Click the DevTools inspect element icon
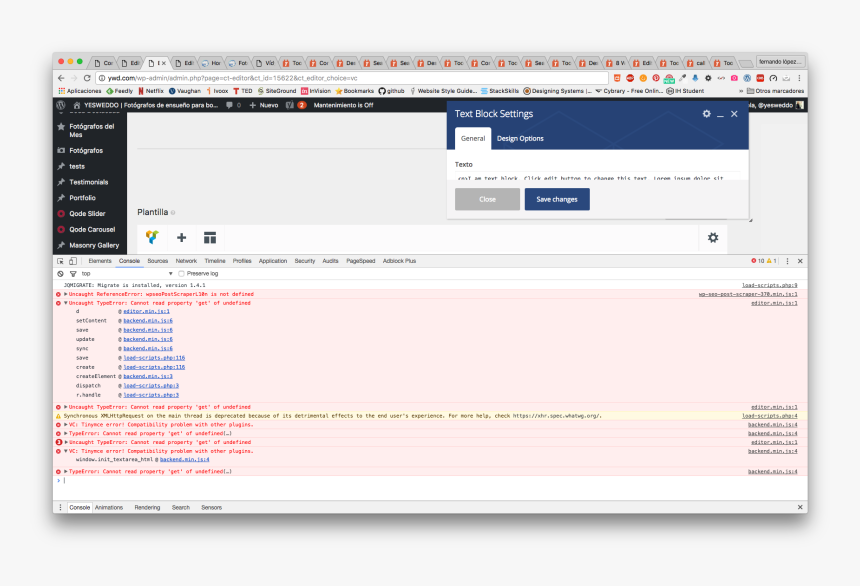 (60, 261)
